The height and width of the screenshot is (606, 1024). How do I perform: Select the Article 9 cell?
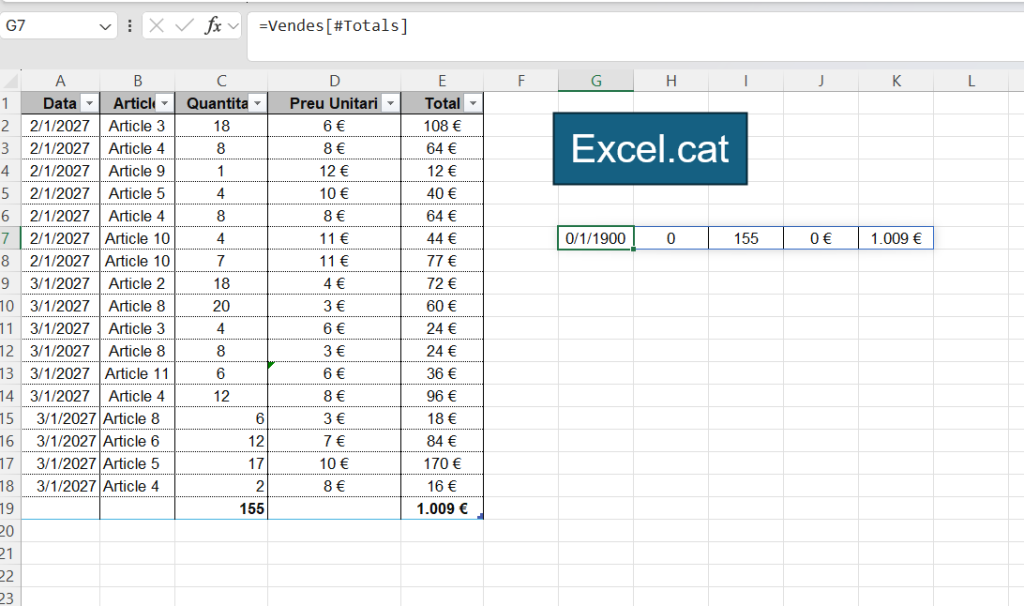(137, 171)
